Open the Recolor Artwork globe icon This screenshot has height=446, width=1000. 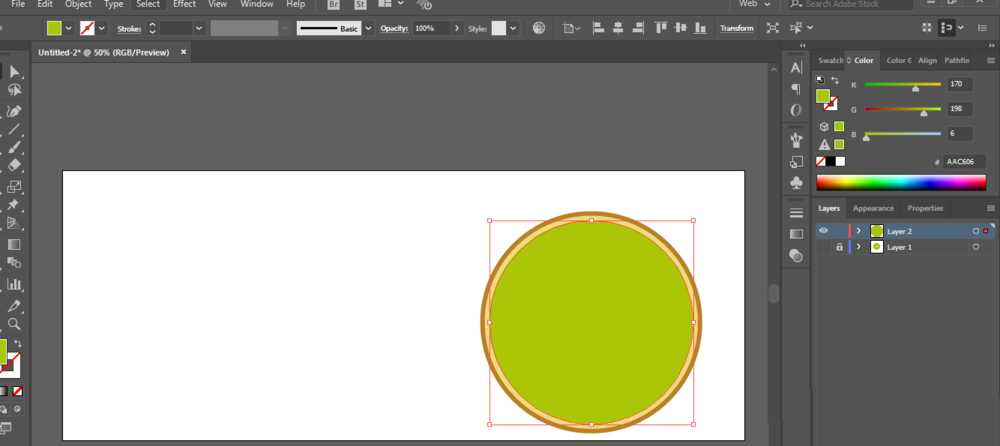pos(540,28)
